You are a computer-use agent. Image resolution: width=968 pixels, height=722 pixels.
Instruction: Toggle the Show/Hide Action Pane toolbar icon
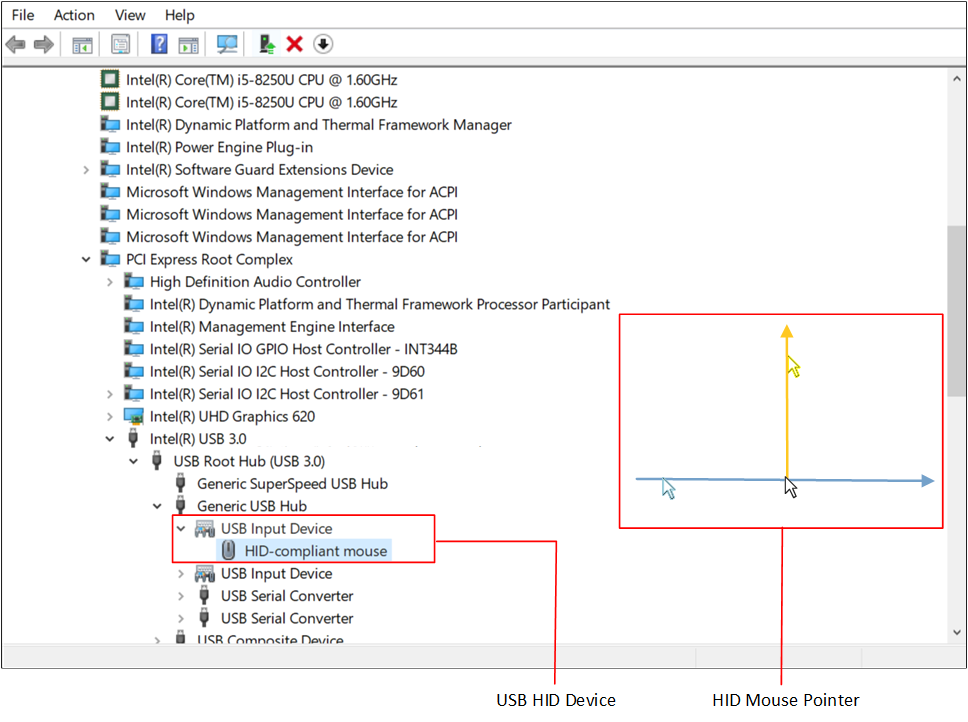188,44
